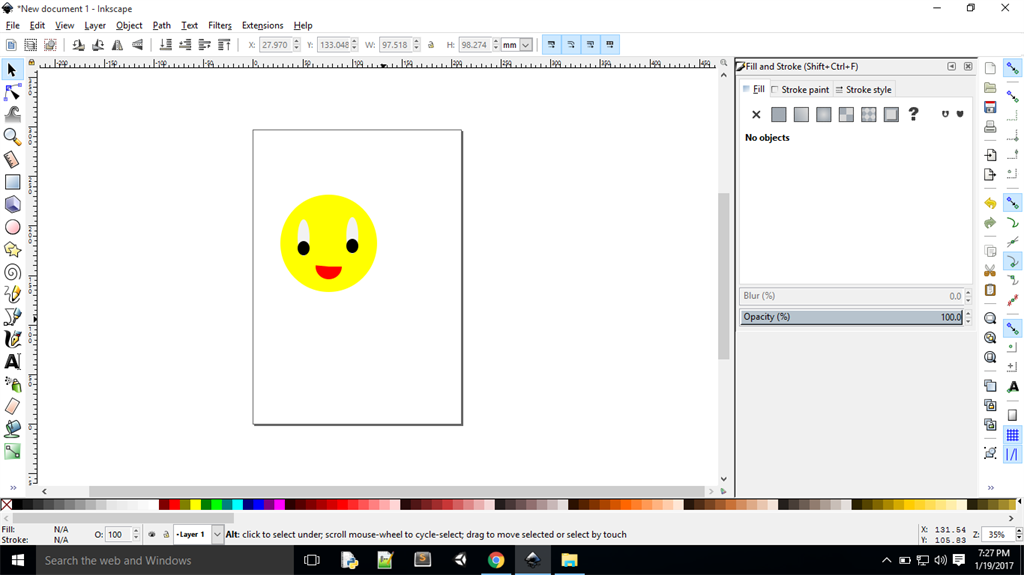Viewport: 1024px width, 575px height.
Task: Select the Text tool
Action: tap(12, 362)
